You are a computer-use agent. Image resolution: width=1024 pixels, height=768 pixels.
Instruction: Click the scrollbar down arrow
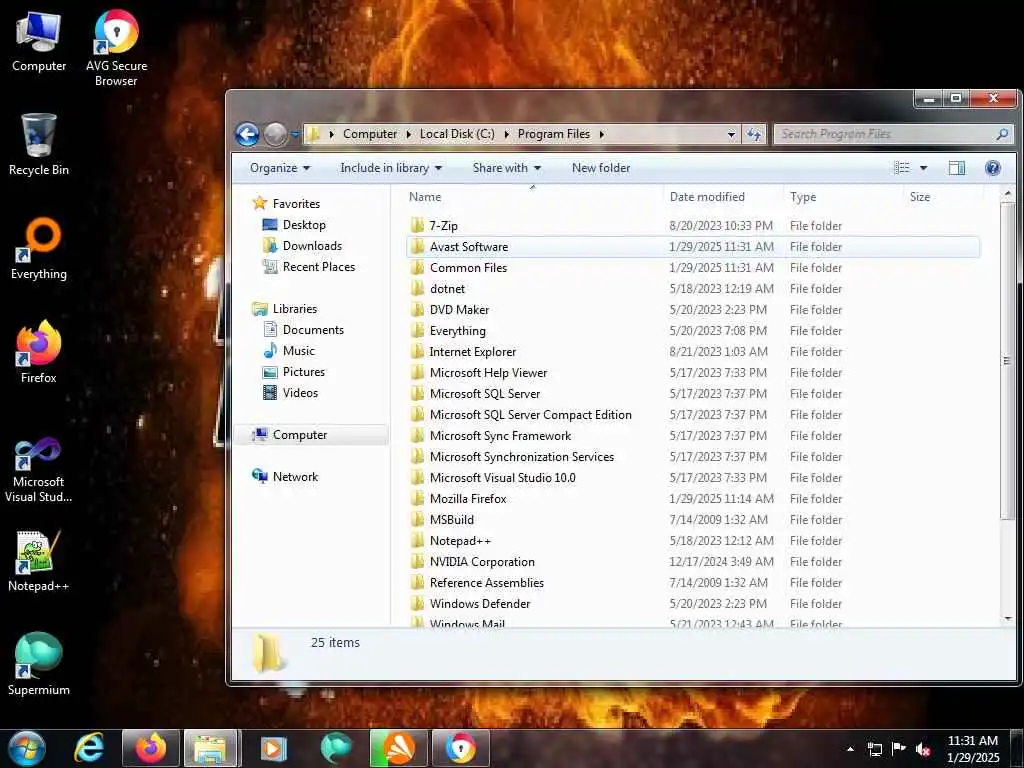click(1007, 618)
